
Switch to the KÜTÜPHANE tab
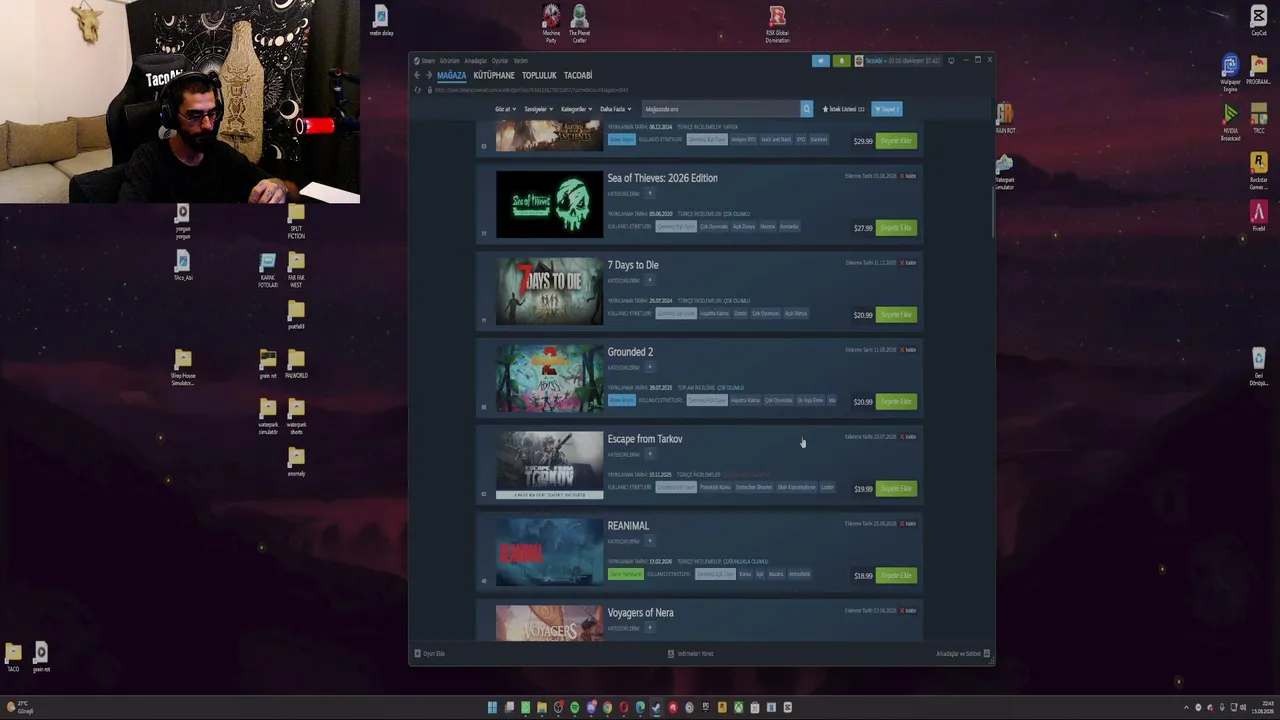(x=494, y=75)
